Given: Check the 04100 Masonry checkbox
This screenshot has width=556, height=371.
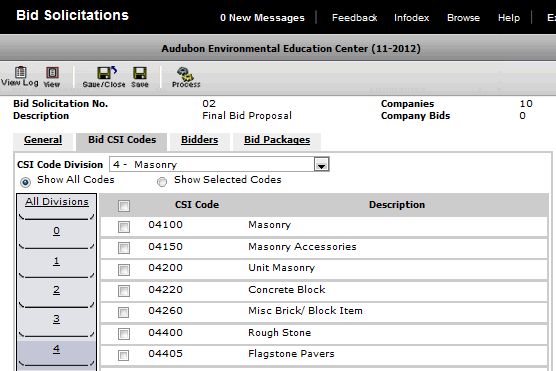Looking at the screenshot, I should click(x=124, y=227).
